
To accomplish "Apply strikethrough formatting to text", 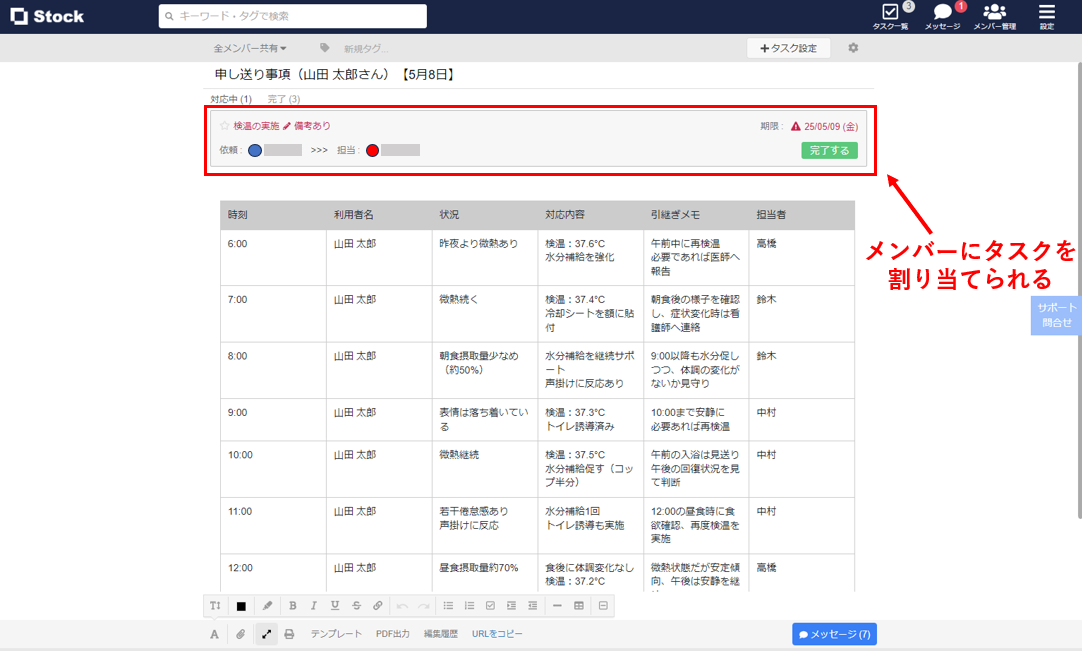I will point(356,605).
